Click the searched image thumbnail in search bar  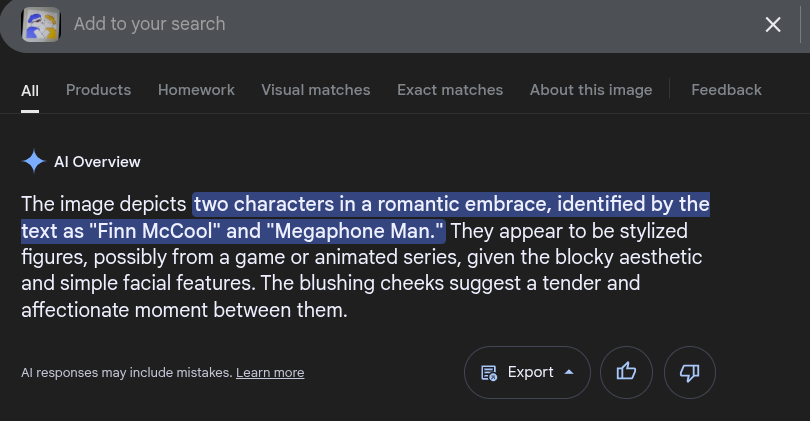[x=41, y=24]
